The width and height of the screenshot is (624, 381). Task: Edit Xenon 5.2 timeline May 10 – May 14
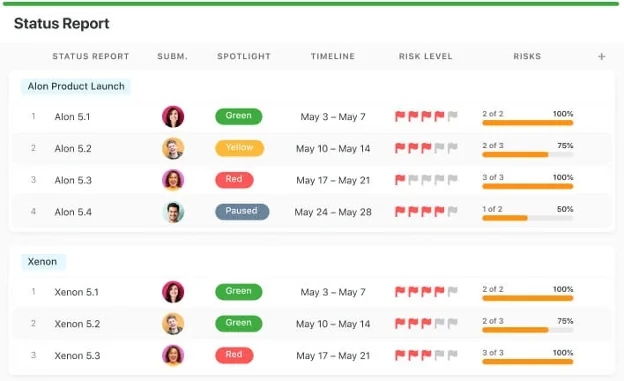pyautogui.click(x=333, y=324)
